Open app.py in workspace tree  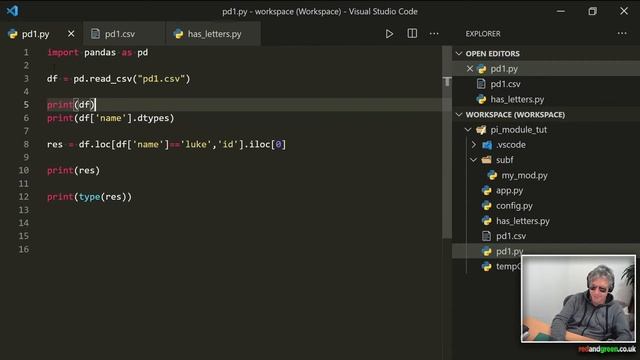pos(546,191)
